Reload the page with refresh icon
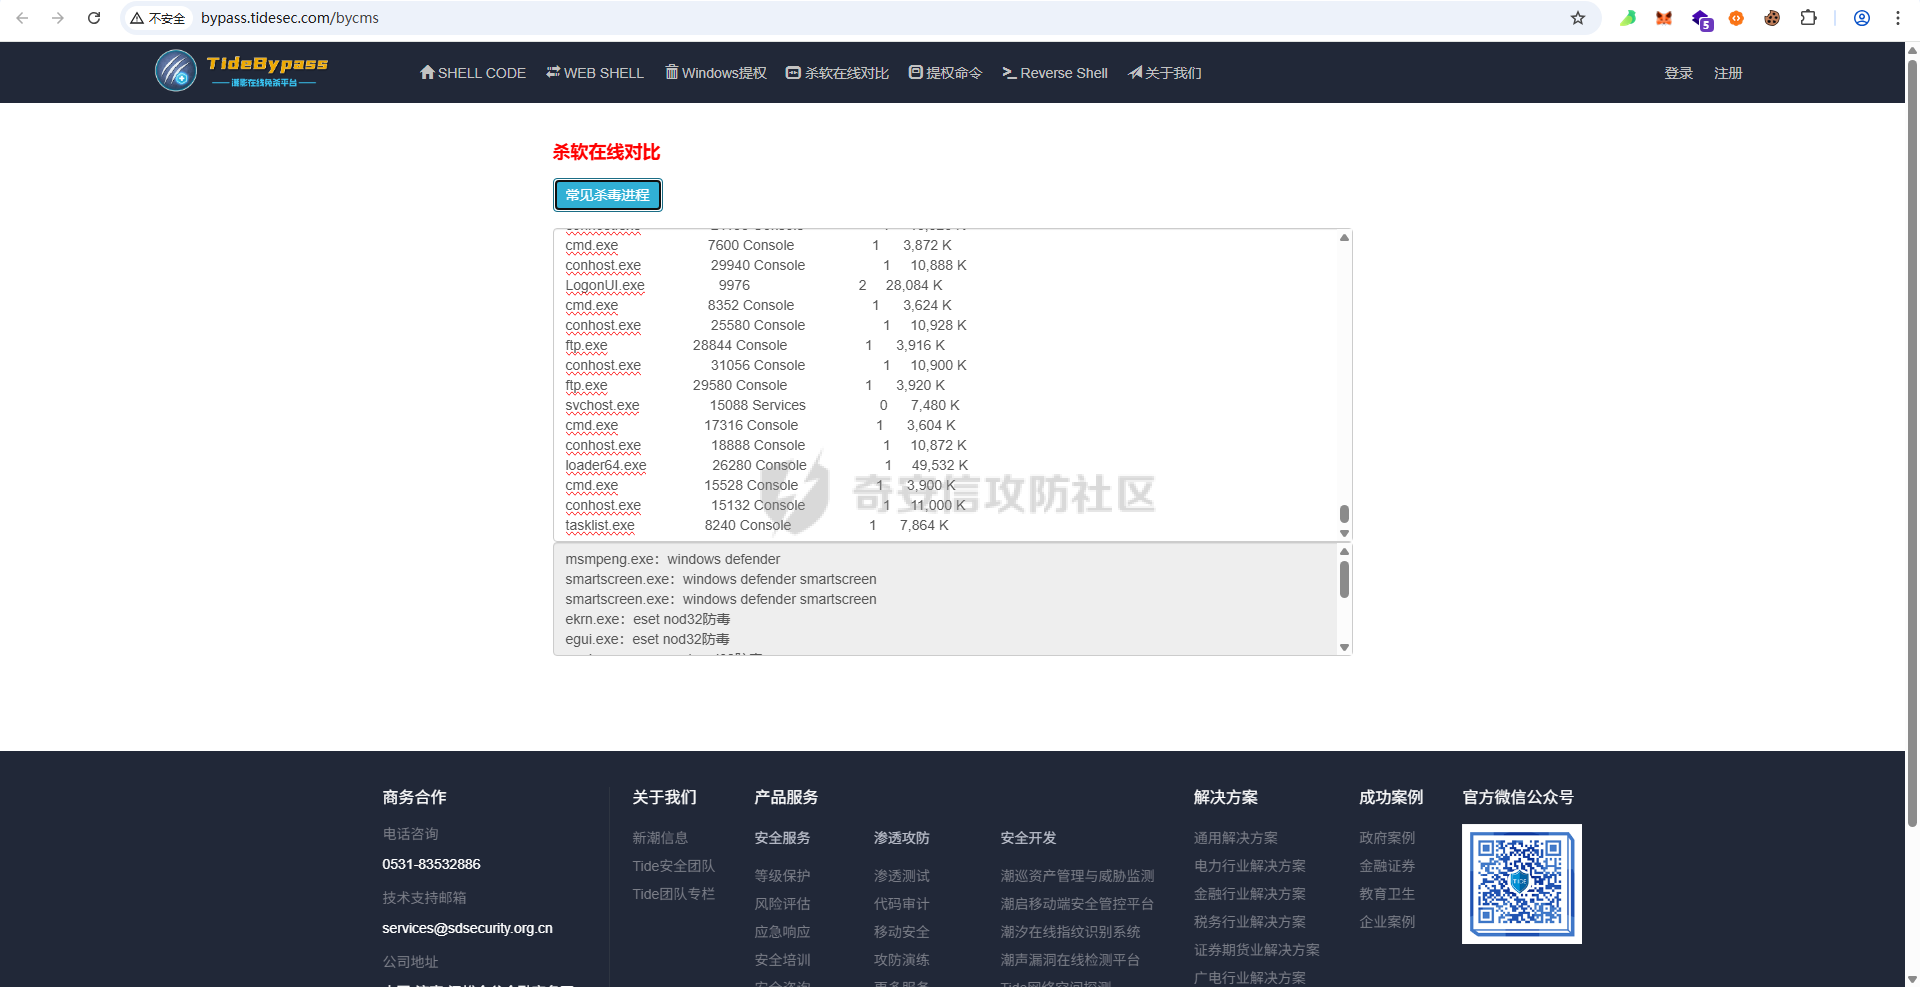Viewport: 1920px width, 987px height. coord(94,18)
